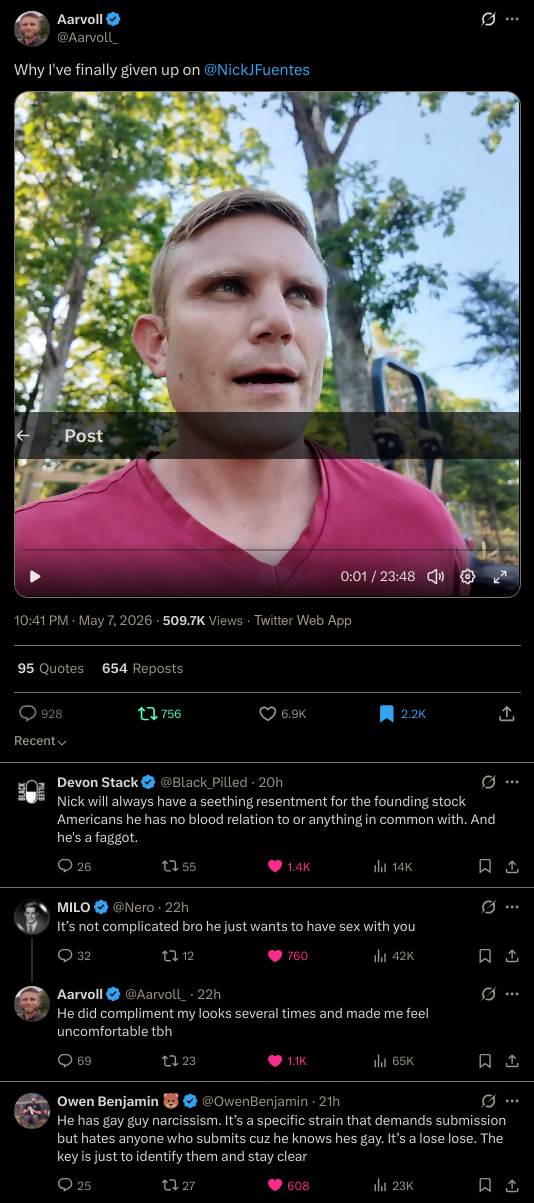The width and height of the screenshot is (534, 1203).
Task: Like the main post with 6.9K likes
Action: point(282,713)
